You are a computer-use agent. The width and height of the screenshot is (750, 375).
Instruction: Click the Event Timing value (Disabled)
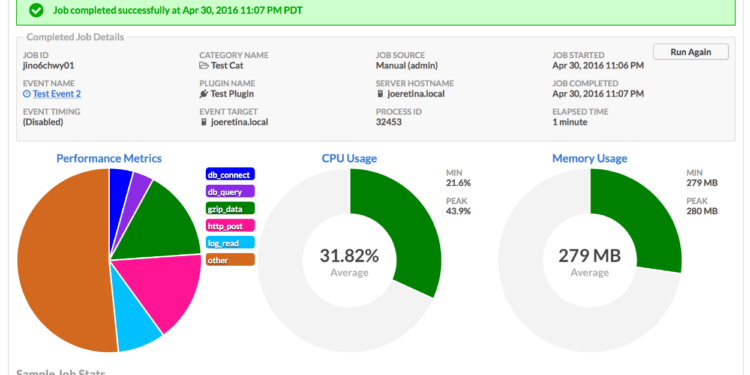tap(43, 122)
